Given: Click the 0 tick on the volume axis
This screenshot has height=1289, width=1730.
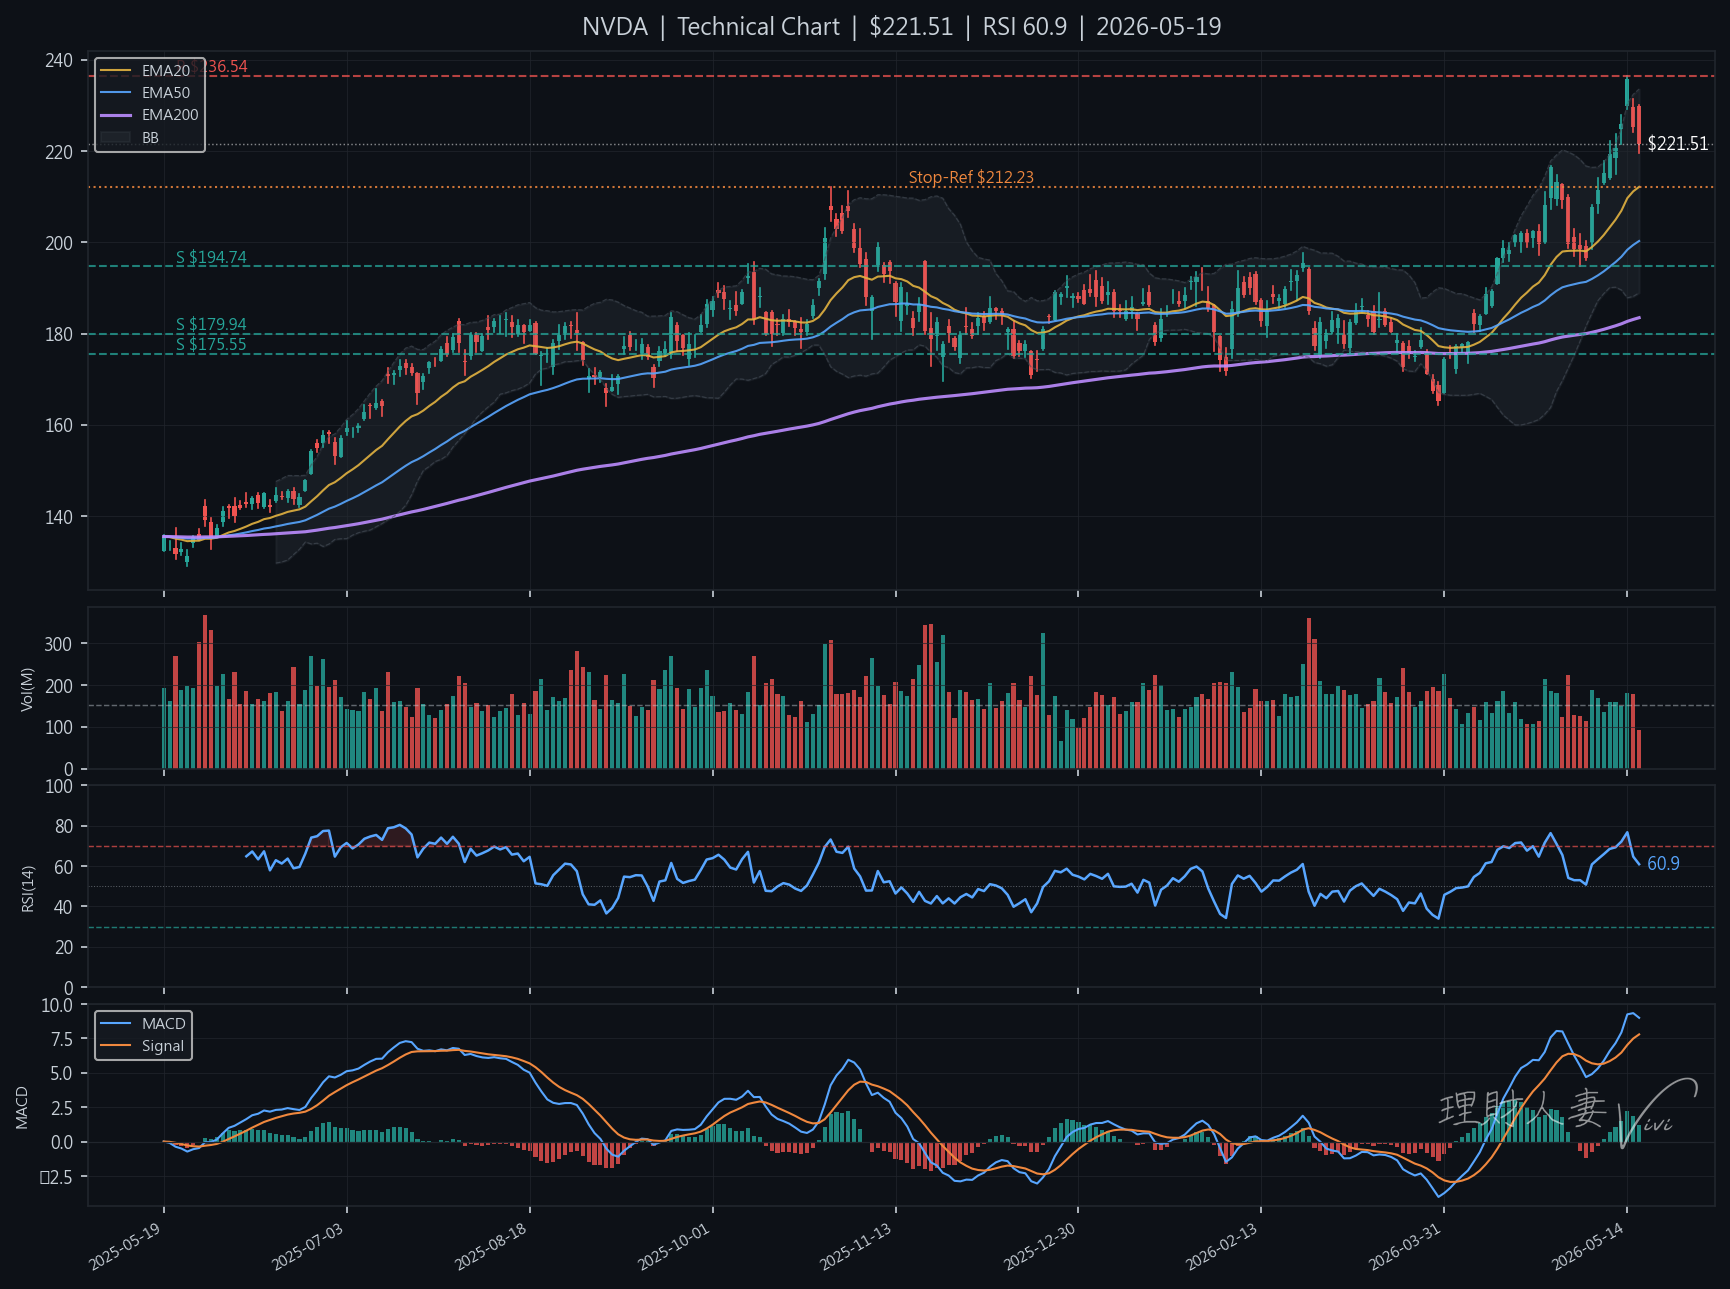Looking at the screenshot, I should 69,769.
